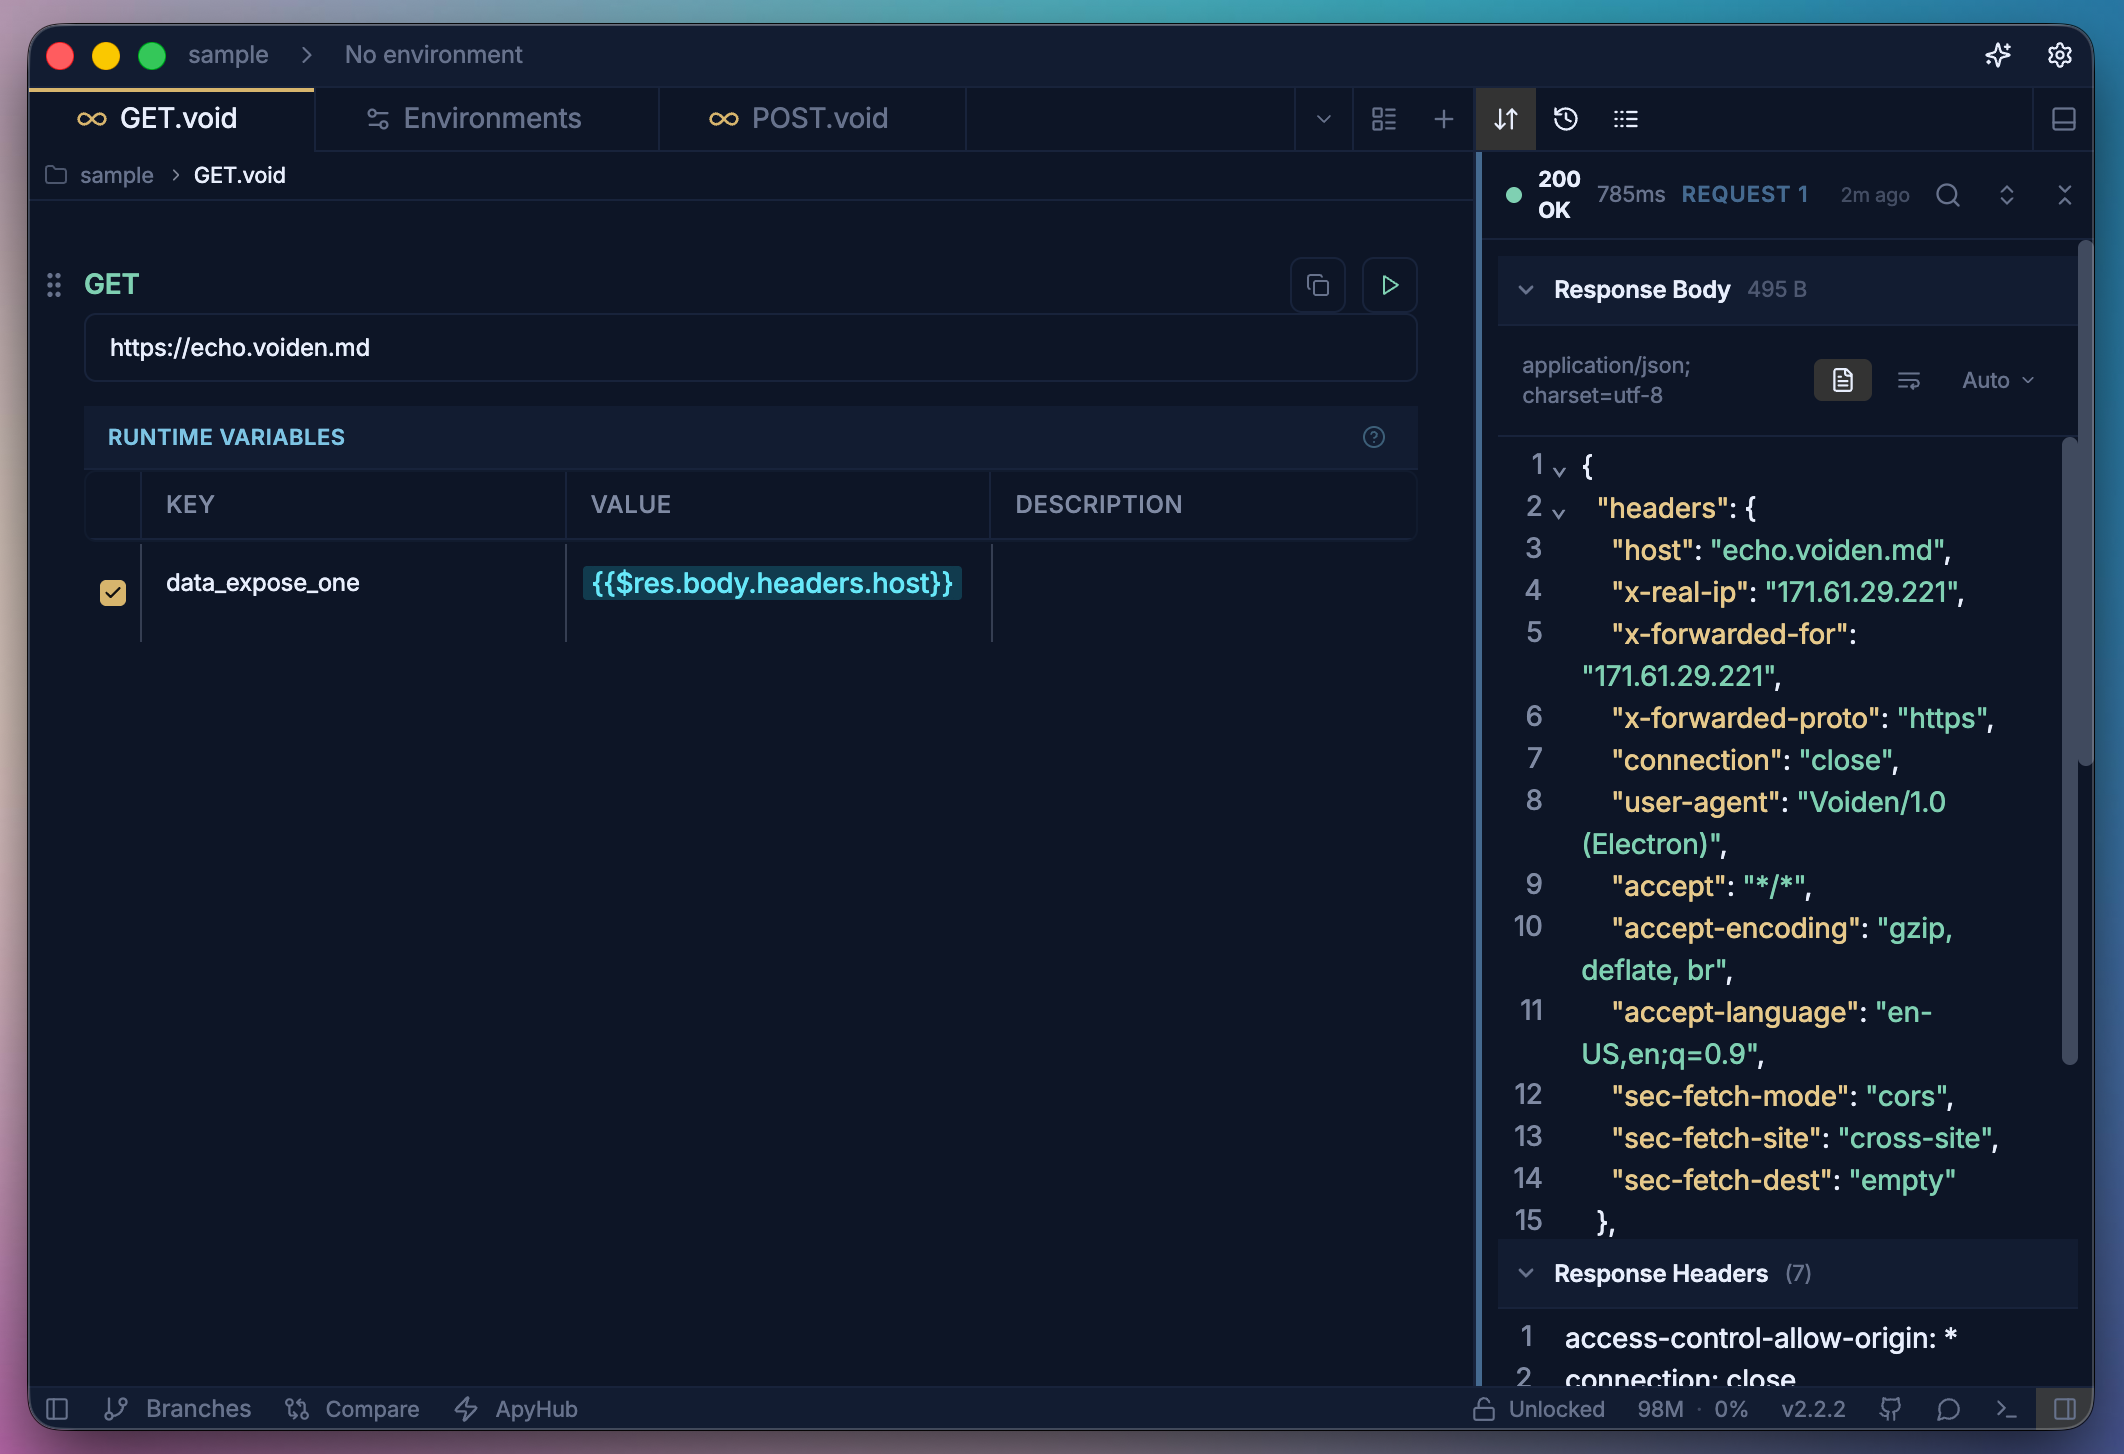
Task: Click sample folder in breadcrumb
Action: pos(117,175)
